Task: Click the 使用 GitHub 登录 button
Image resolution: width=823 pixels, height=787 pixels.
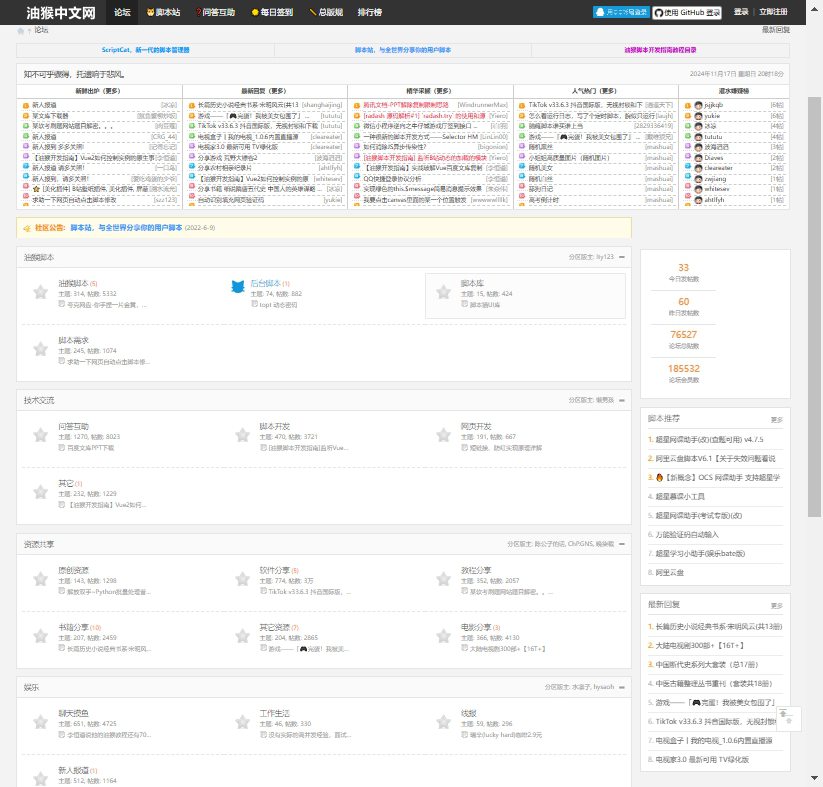Action: (687, 12)
